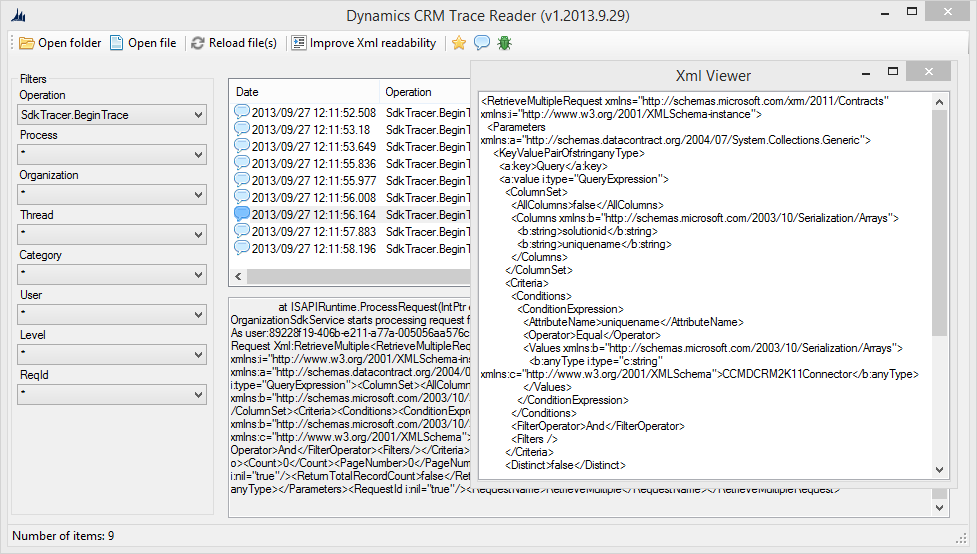Close the Xml Viewer window
Image resolution: width=977 pixels, height=554 pixels.
tap(928, 72)
